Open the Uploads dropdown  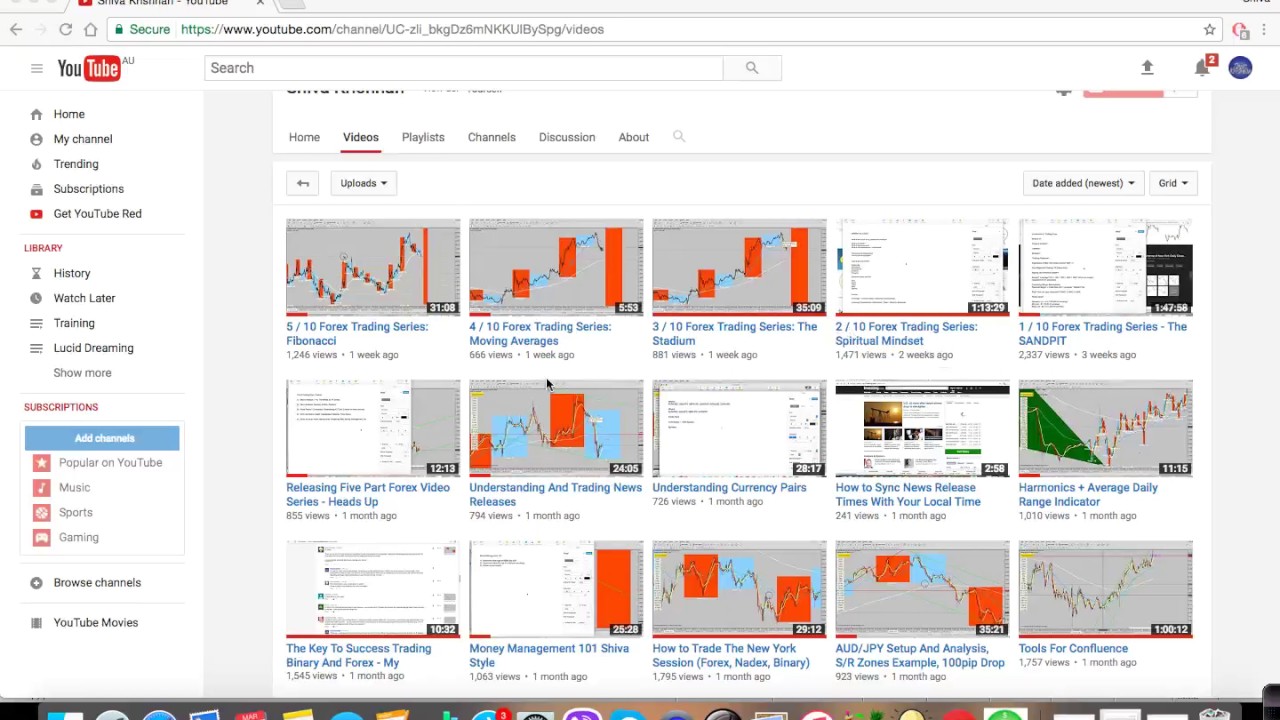(364, 183)
